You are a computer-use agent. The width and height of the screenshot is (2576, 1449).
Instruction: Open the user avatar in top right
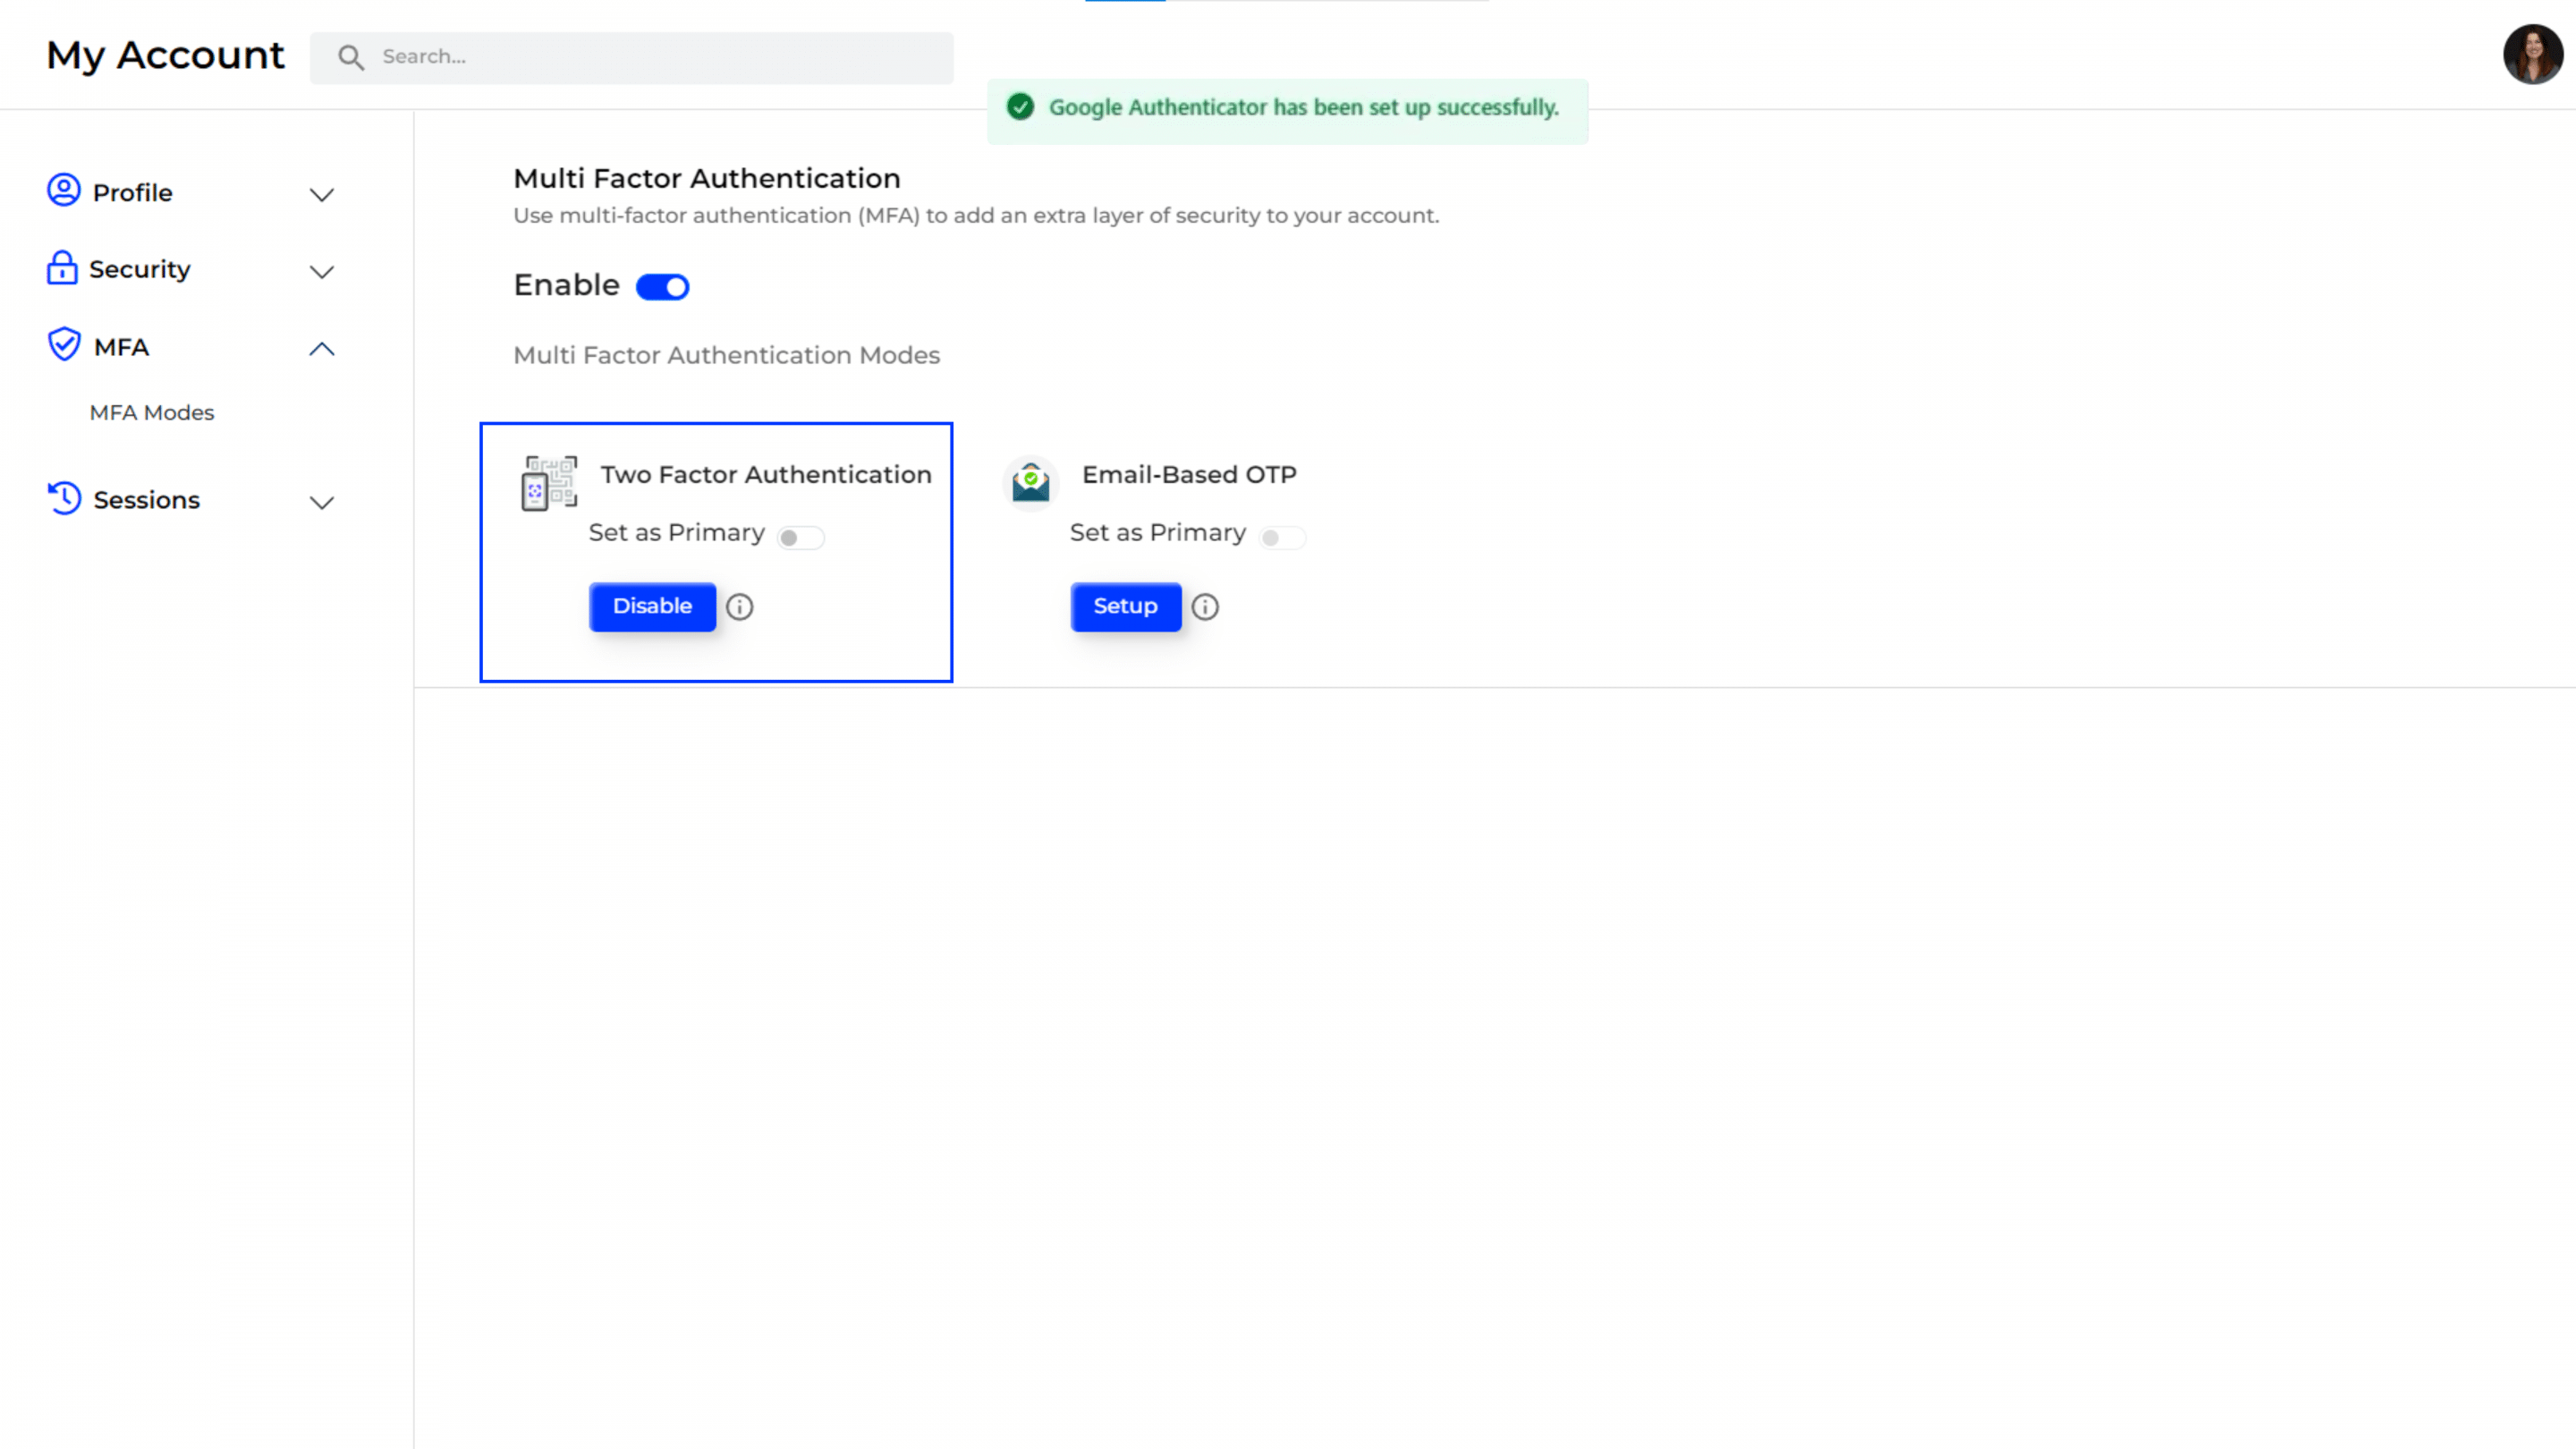click(x=2532, y=54)
